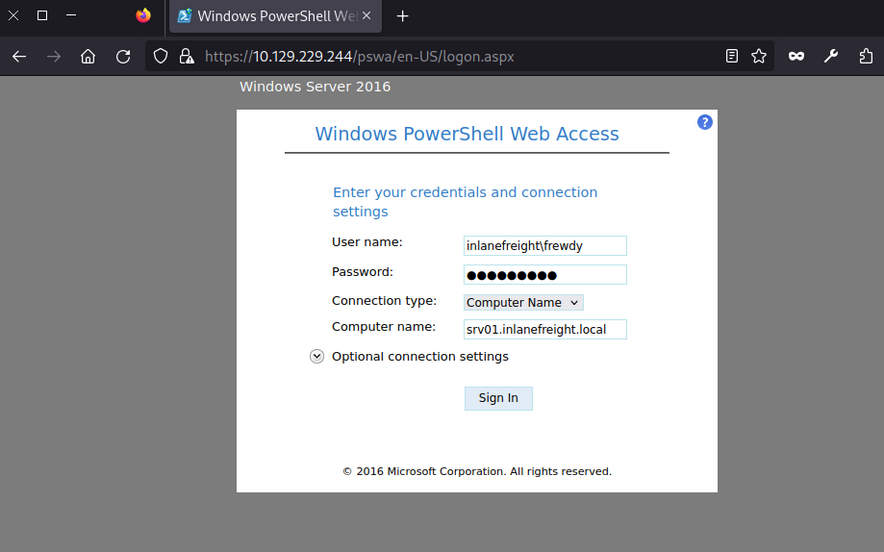Maximize the browser window
Viewport: 884px width, 552px height.
(x=42, y=16)
